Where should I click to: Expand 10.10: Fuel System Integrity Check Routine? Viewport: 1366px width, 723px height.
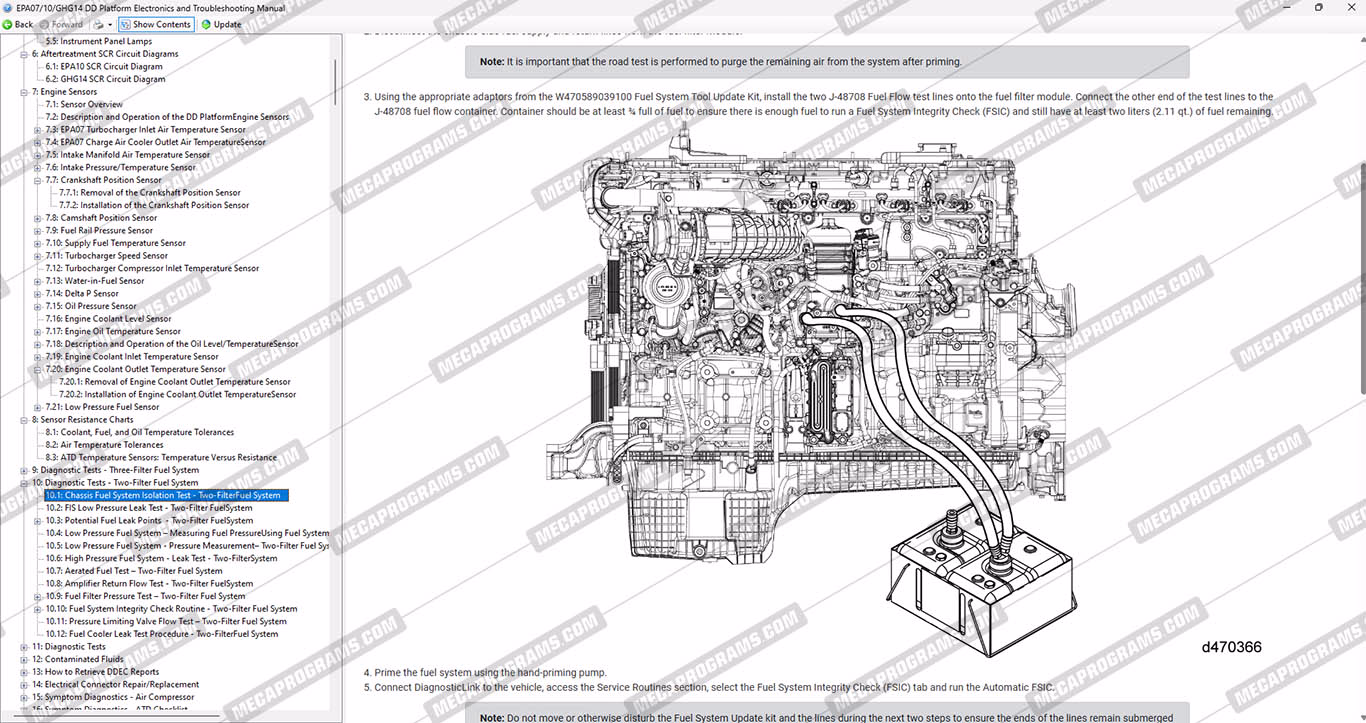38,609
